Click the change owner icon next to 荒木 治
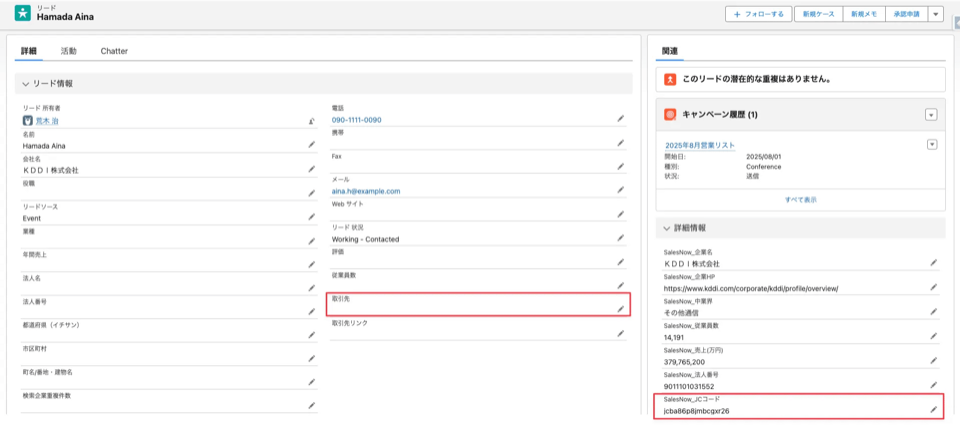 (312, 121)
